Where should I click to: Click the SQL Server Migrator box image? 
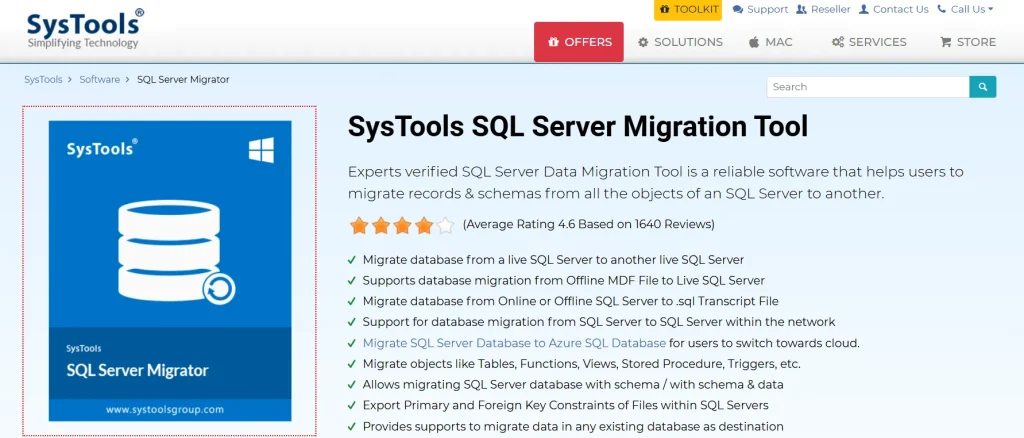[170, 271]
